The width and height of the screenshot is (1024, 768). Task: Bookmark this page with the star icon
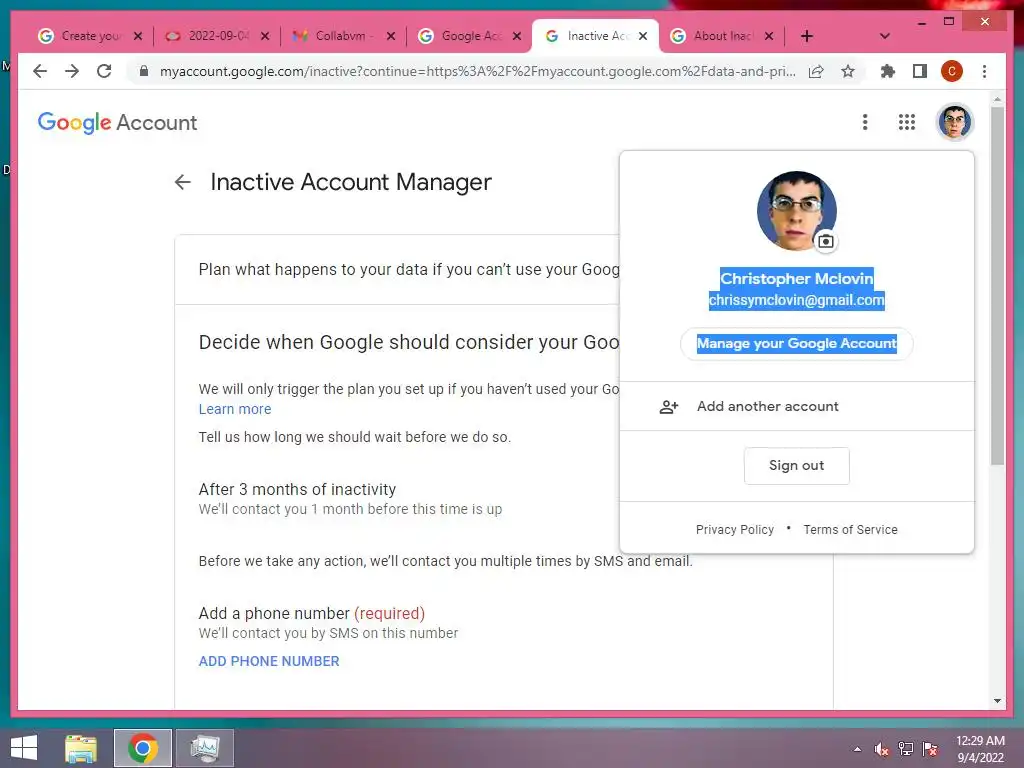(x=848, y=71)
